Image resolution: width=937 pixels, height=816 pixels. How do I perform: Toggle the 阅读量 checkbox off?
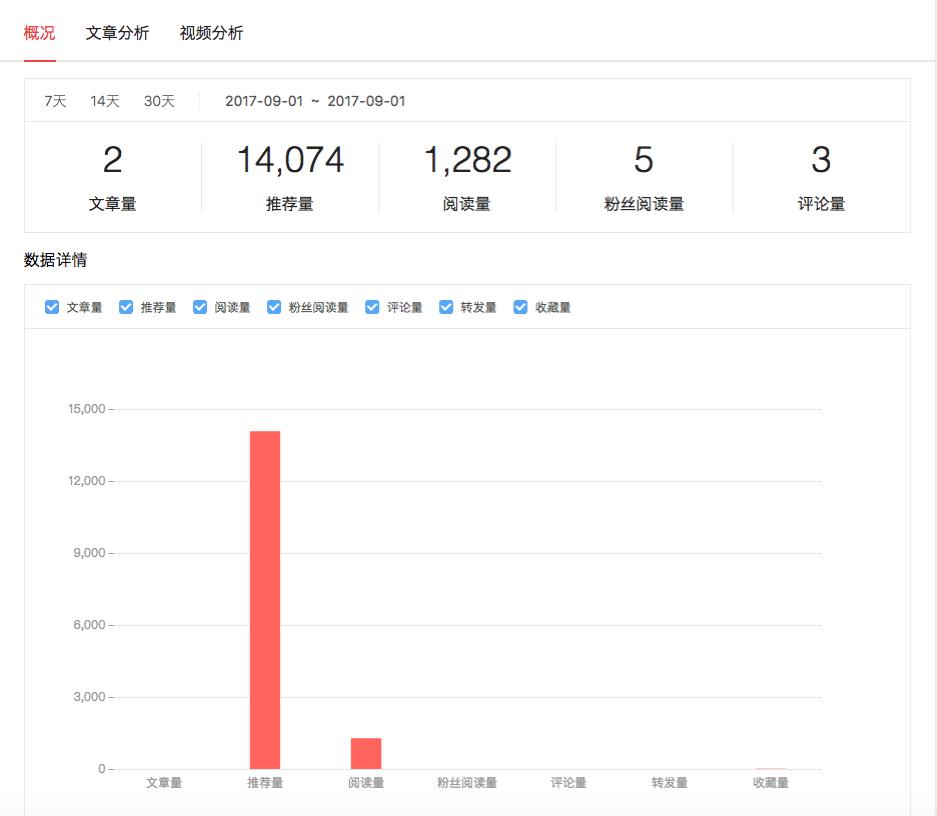pyautogui.click(x=200, y=307)
